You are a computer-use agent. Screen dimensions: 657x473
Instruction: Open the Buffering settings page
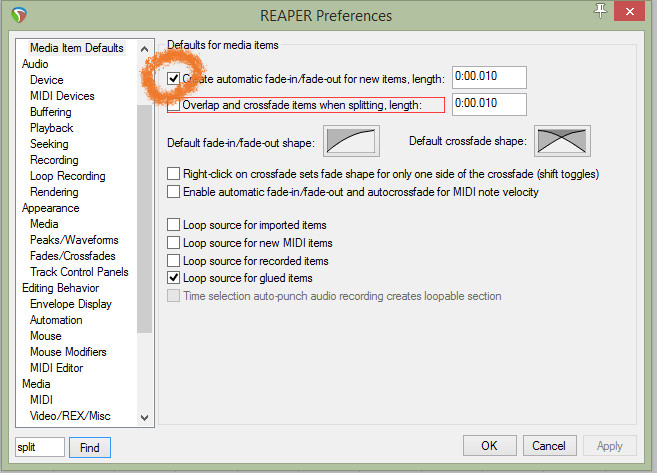(x=51, y=111)
